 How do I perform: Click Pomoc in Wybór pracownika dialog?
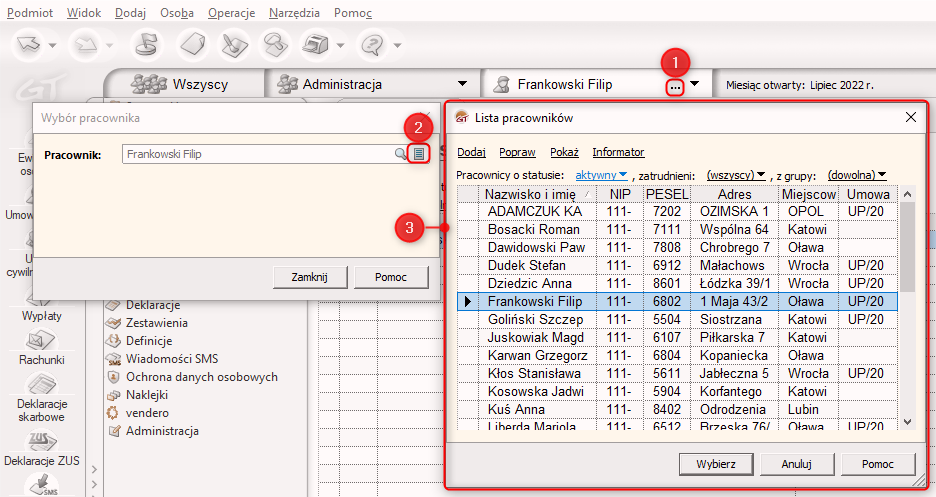[x=391, y=277]
